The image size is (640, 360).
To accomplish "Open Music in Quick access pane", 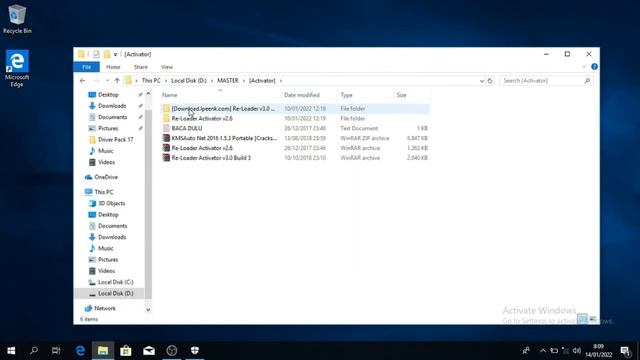I will [x=105, y=151].
